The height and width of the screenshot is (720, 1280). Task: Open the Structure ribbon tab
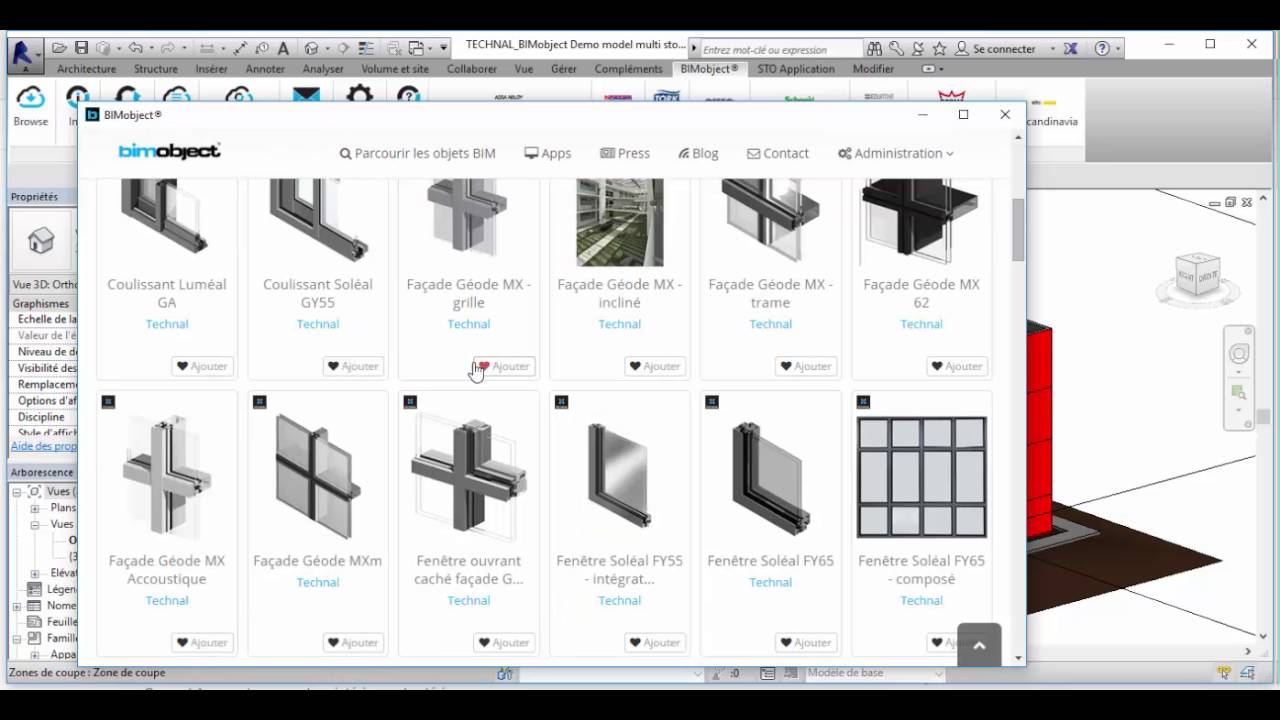pyautogui.click(x=156, y=69)
